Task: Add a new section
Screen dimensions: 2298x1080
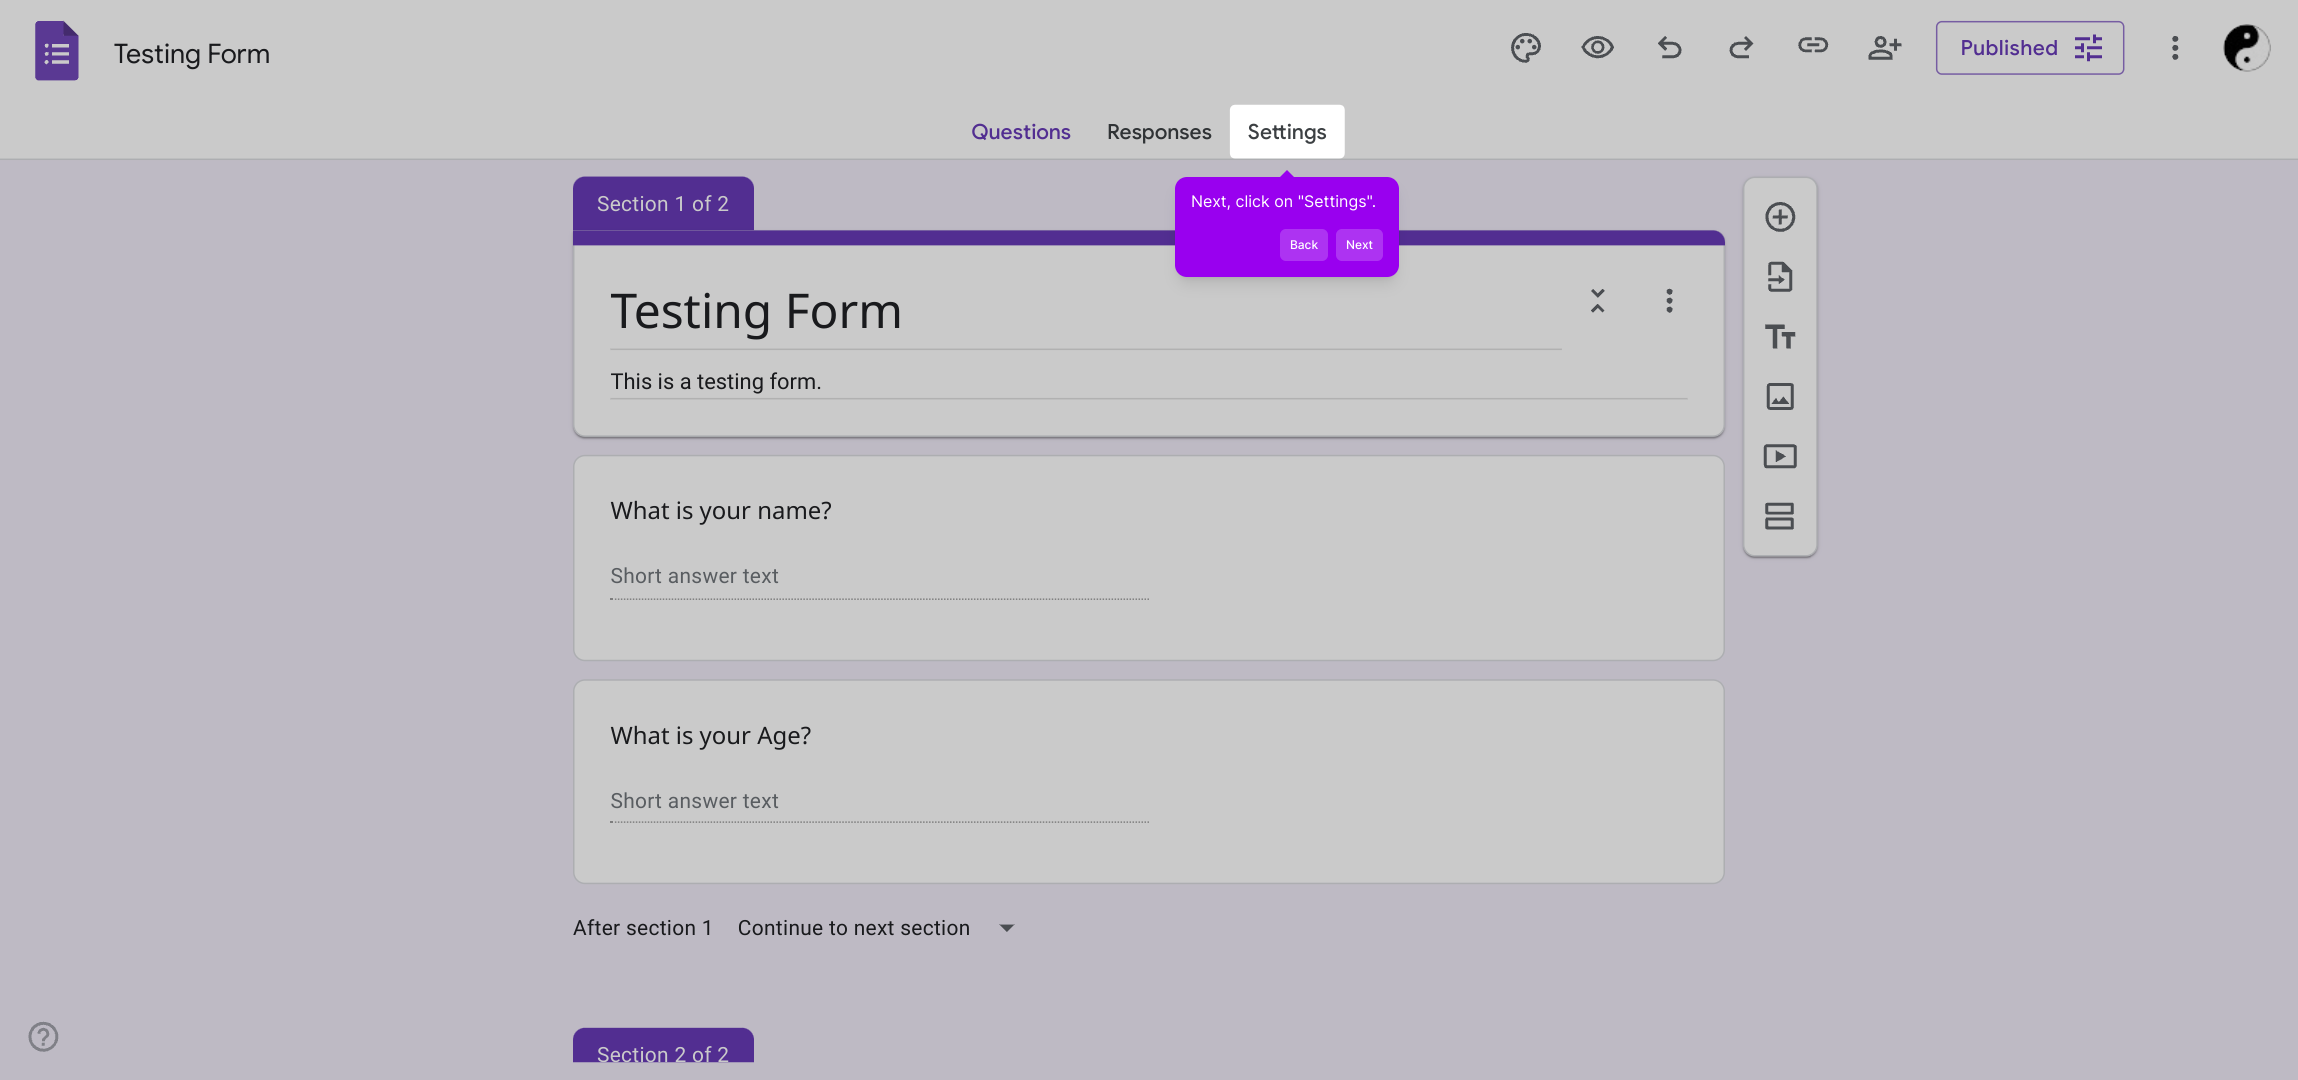Action: [x=1780, y=516]
